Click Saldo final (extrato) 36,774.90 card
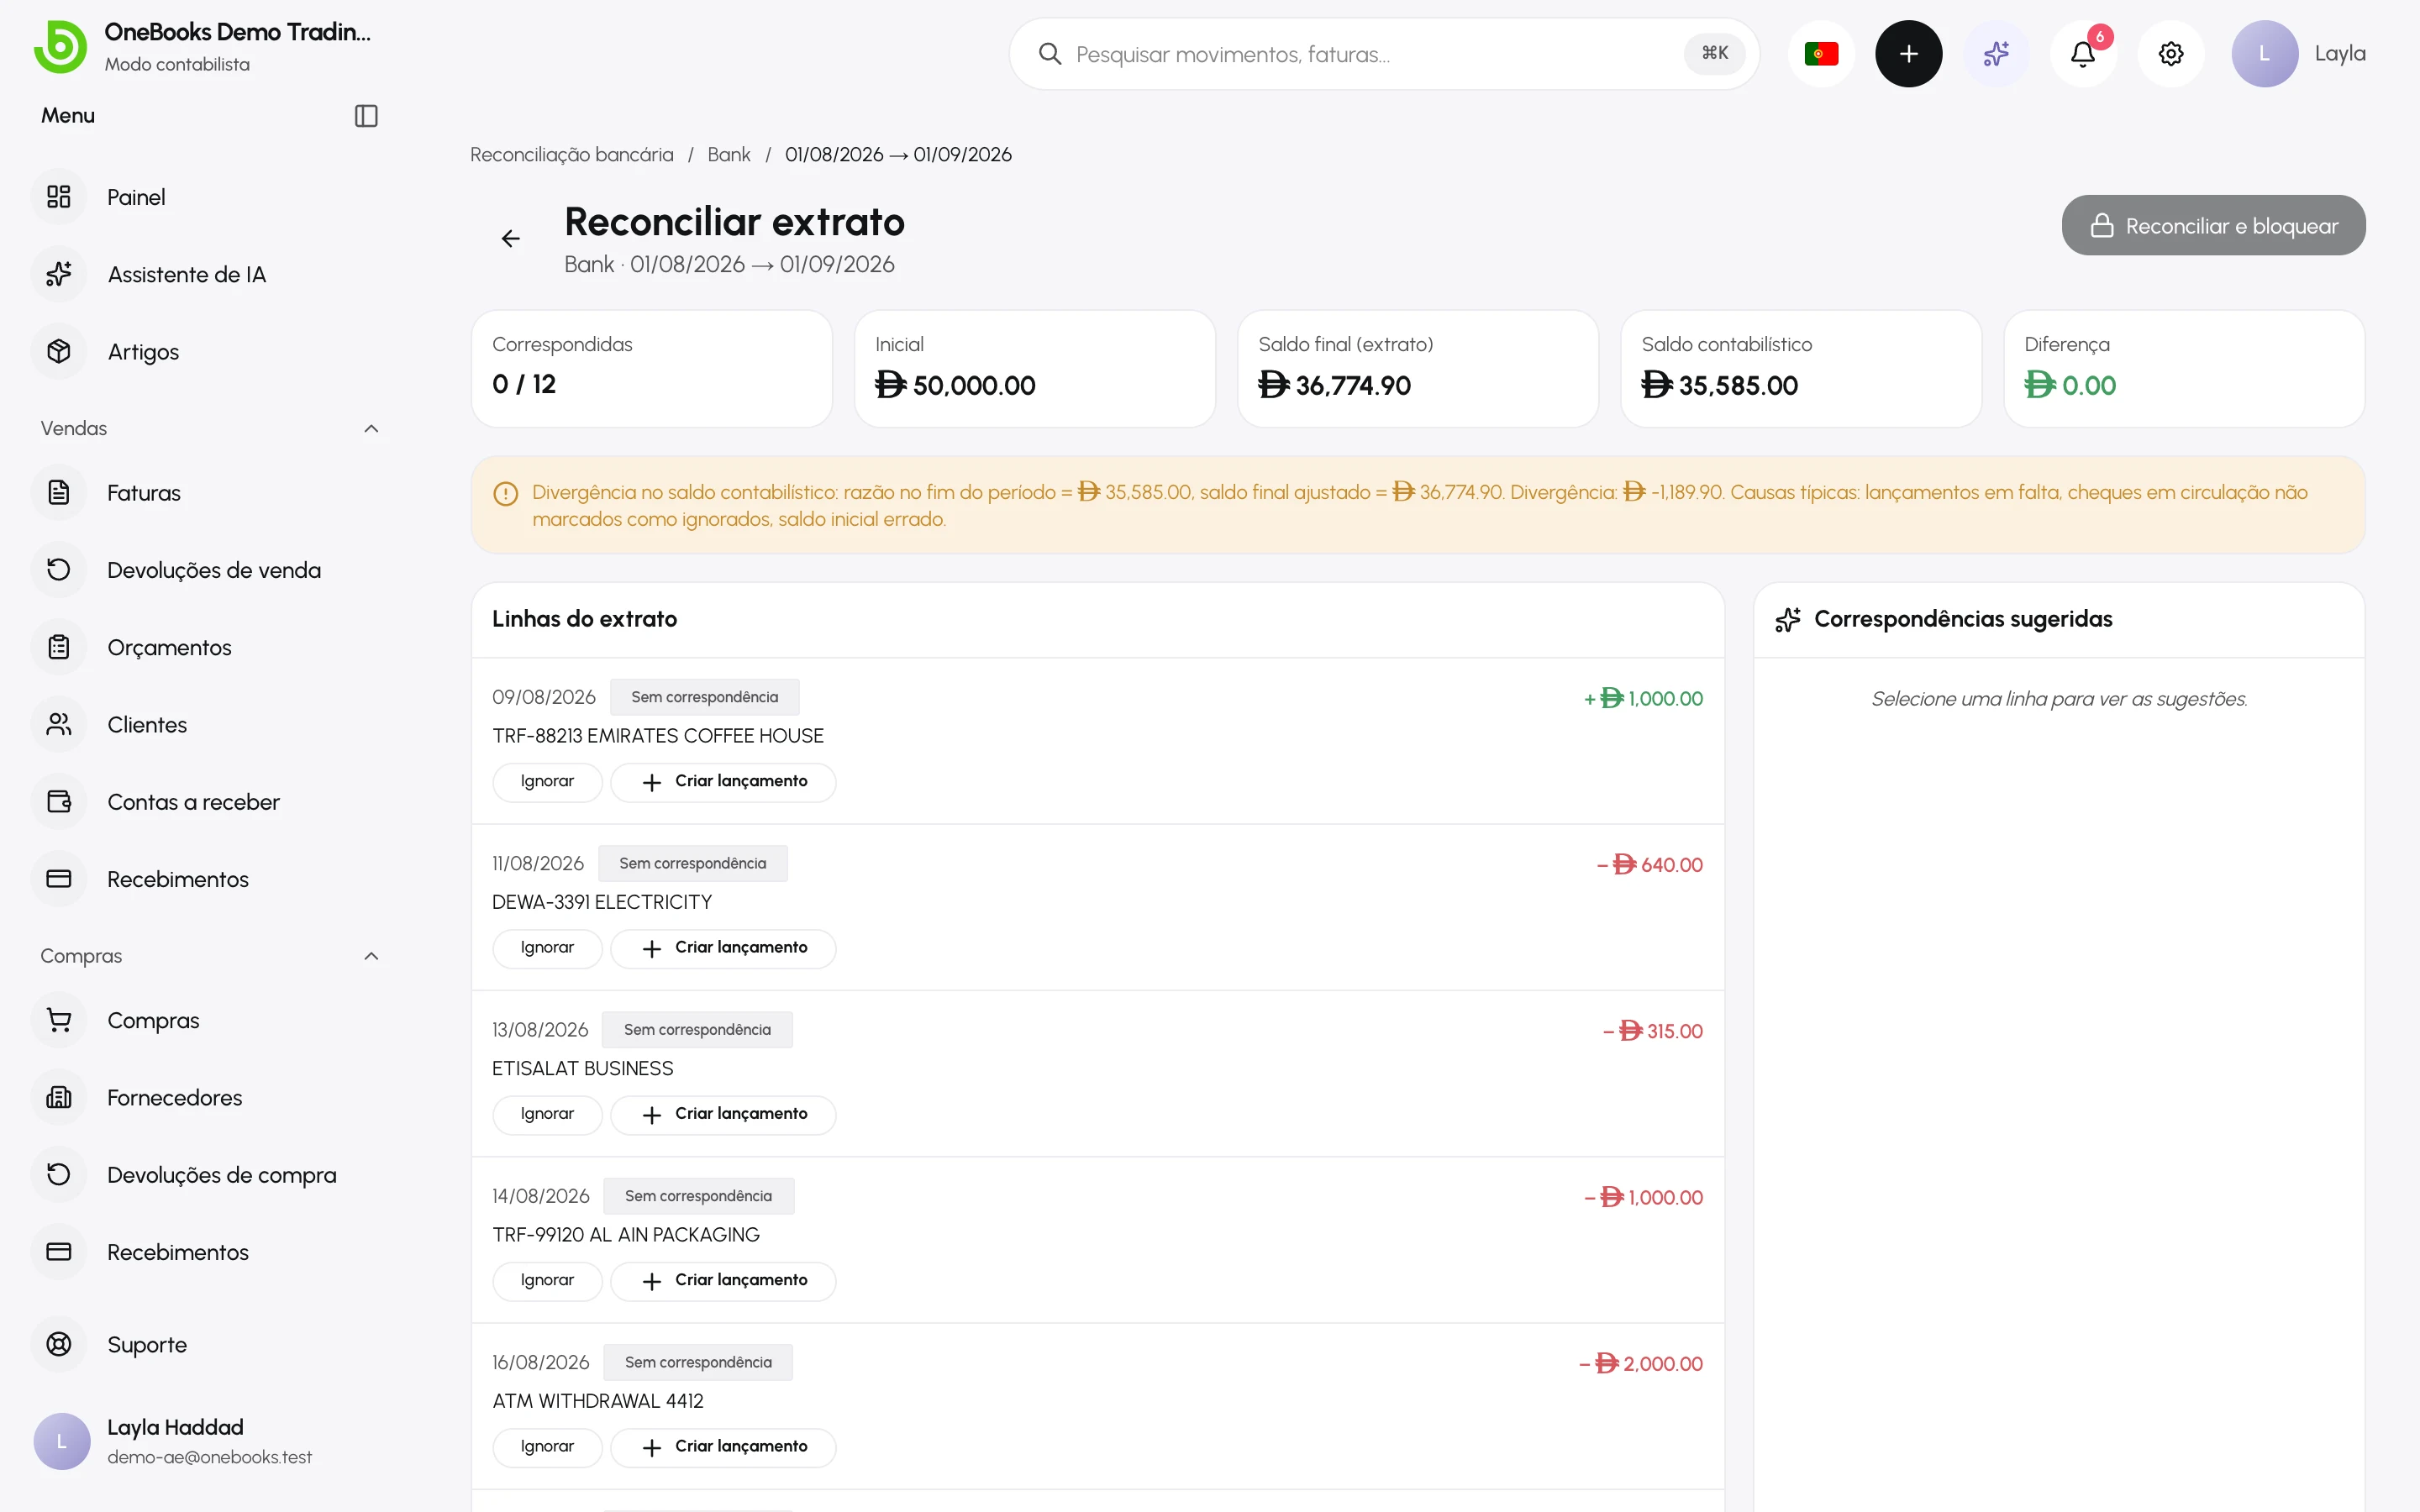Screen dimensions: 2420x1512 [1417, 369]
